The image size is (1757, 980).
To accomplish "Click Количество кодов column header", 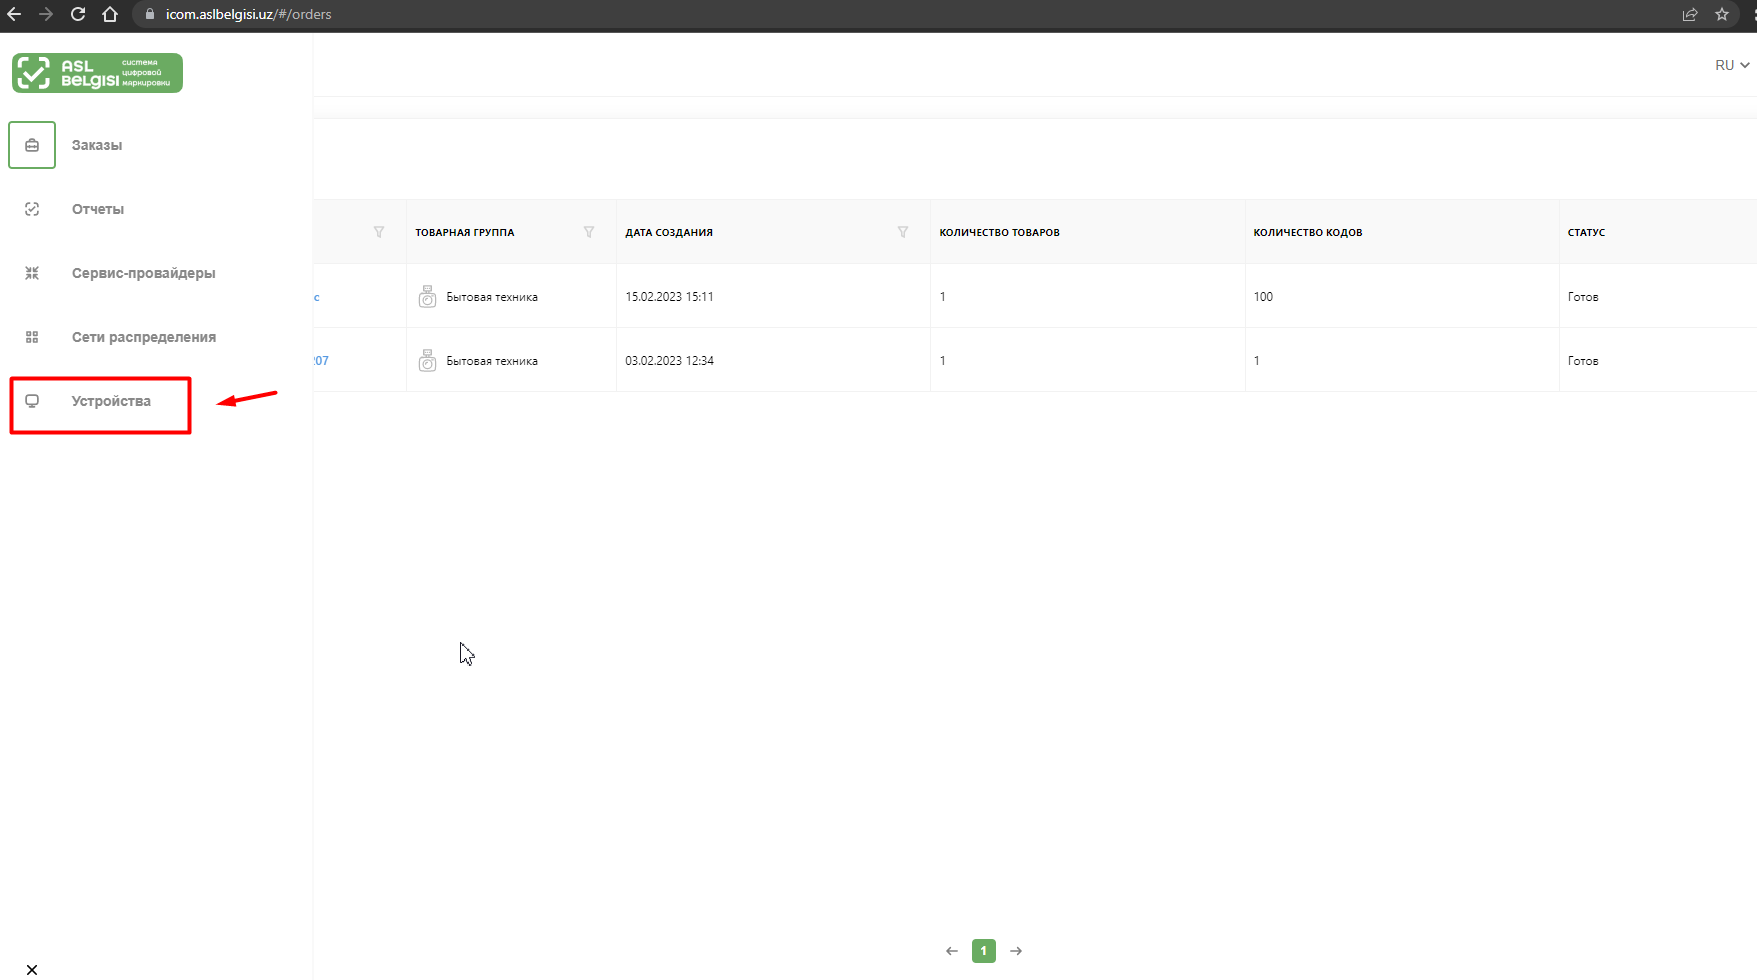I will (x=1308, y=232).
